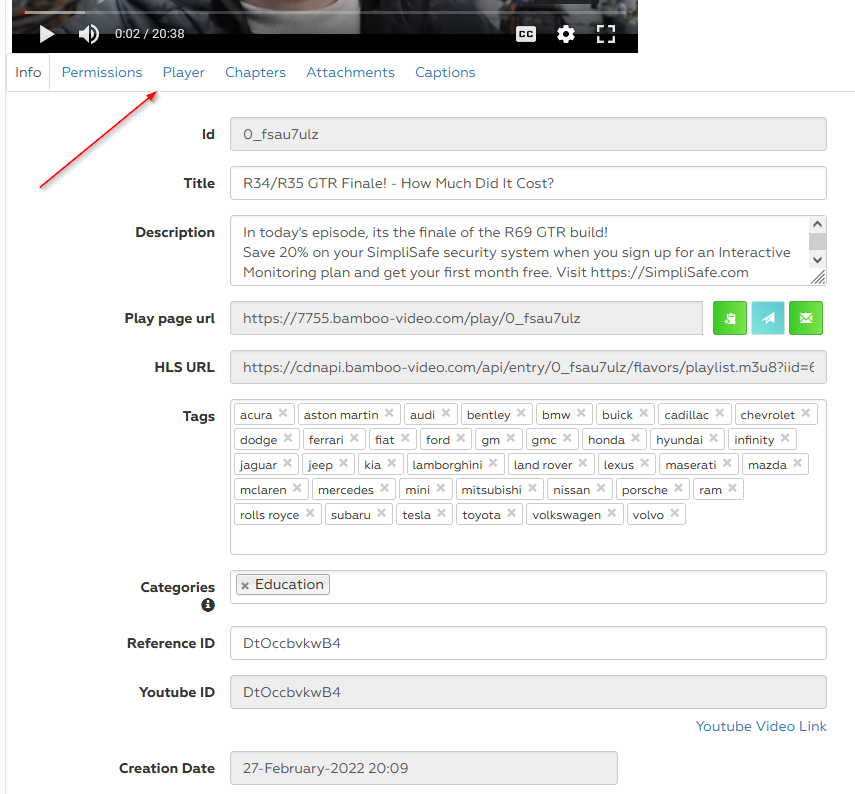This screenshot has height=794, width=855.
Task: Remove the audi tag
Action: point(446,413)
